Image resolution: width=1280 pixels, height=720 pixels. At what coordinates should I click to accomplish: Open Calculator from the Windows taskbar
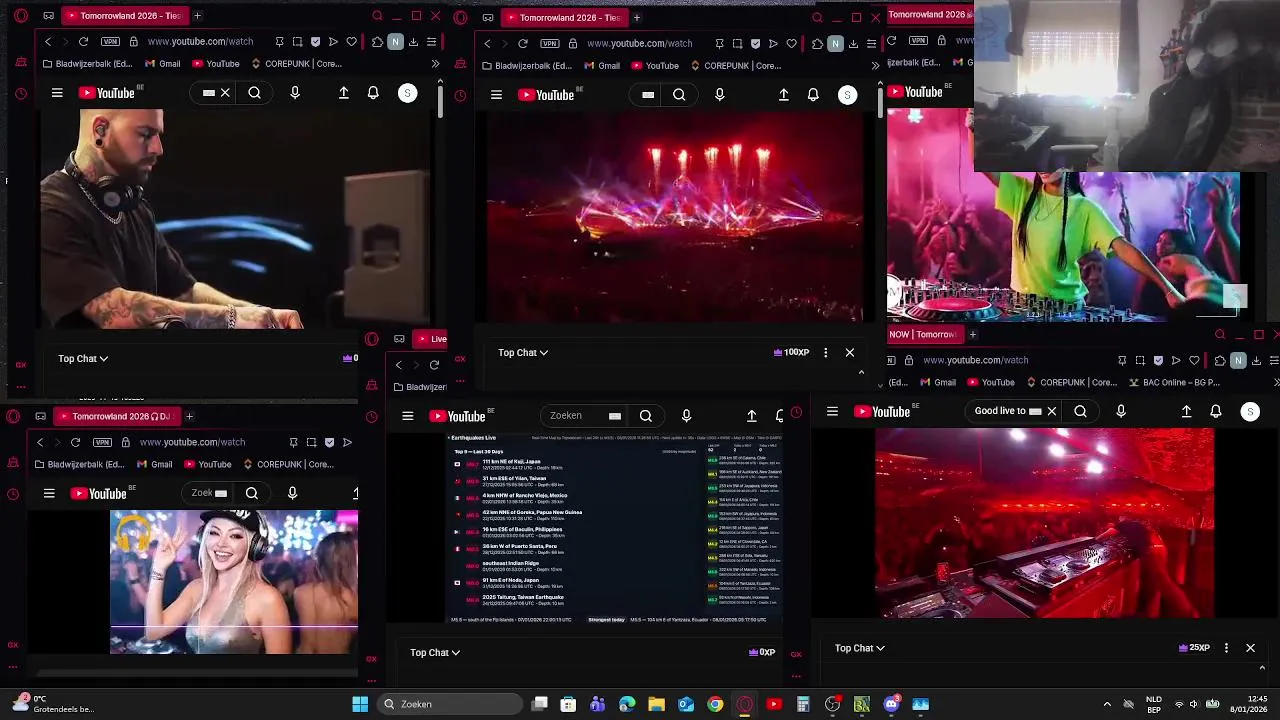click(803, 704)
